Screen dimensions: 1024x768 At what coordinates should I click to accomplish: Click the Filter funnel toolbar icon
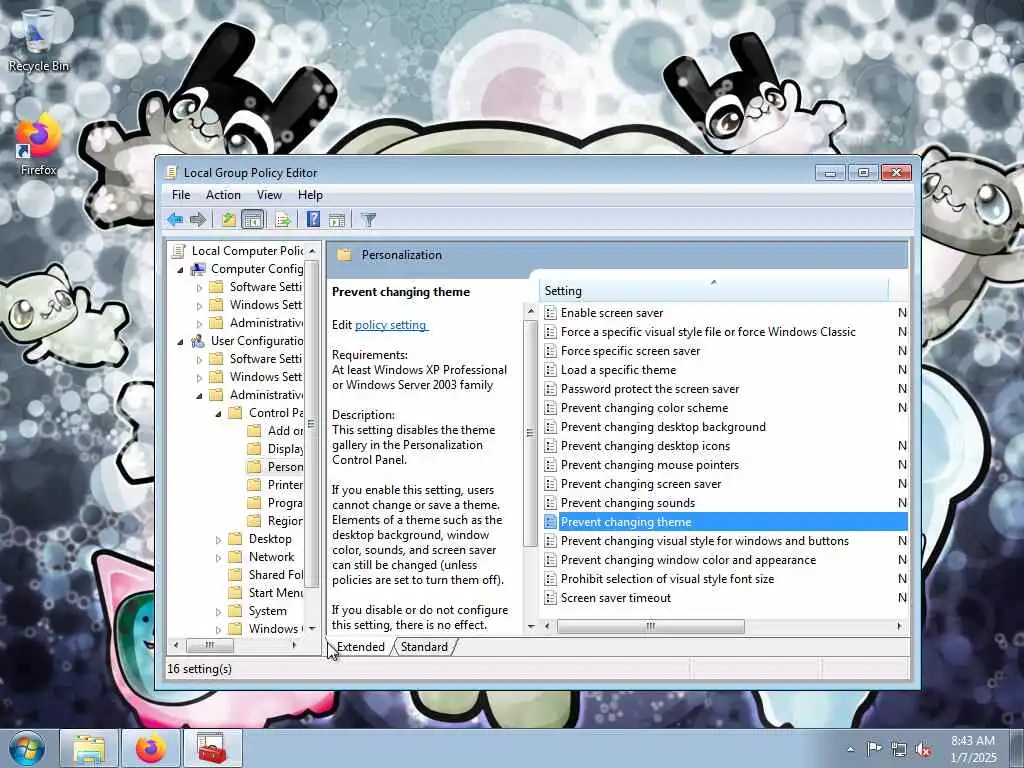pyautogui.click(x=368, y=219)
